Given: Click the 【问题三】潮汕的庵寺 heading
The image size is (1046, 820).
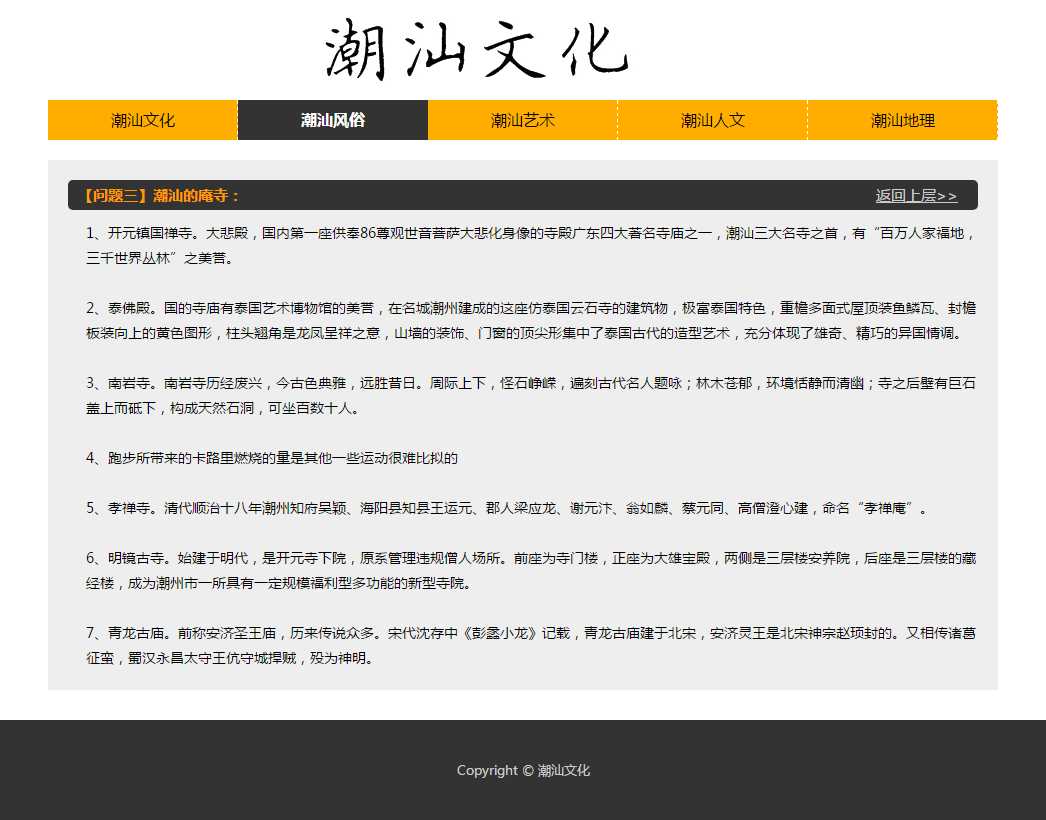Looking at the screenshot, I should click(160, 196).
